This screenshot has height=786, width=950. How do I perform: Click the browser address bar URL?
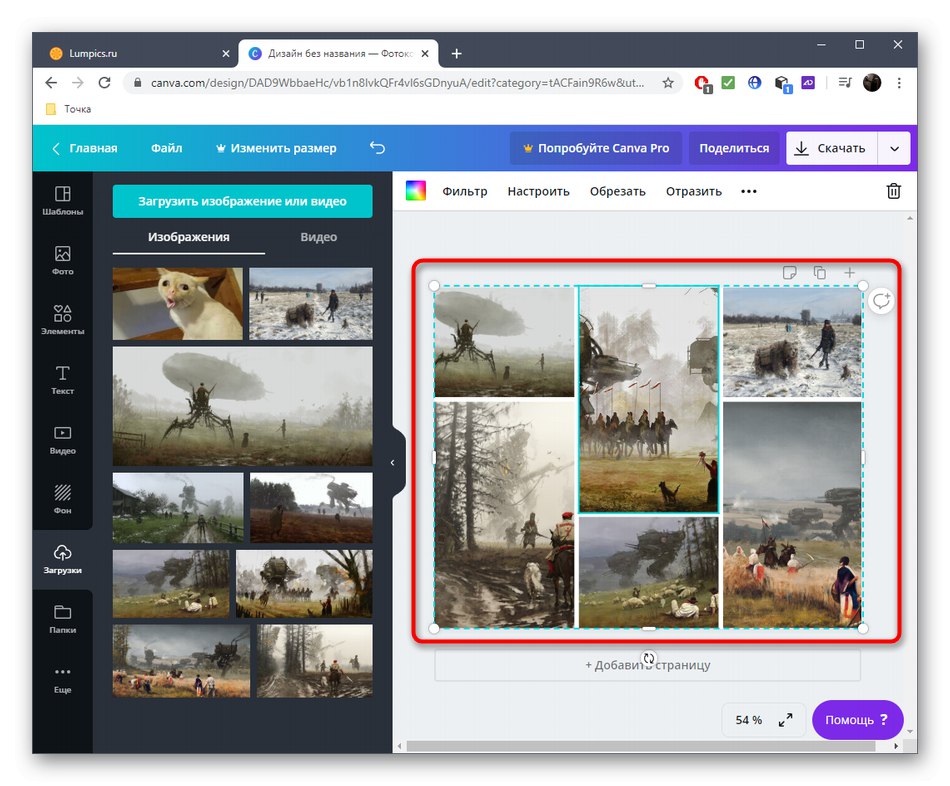click(x=397, y=82)
